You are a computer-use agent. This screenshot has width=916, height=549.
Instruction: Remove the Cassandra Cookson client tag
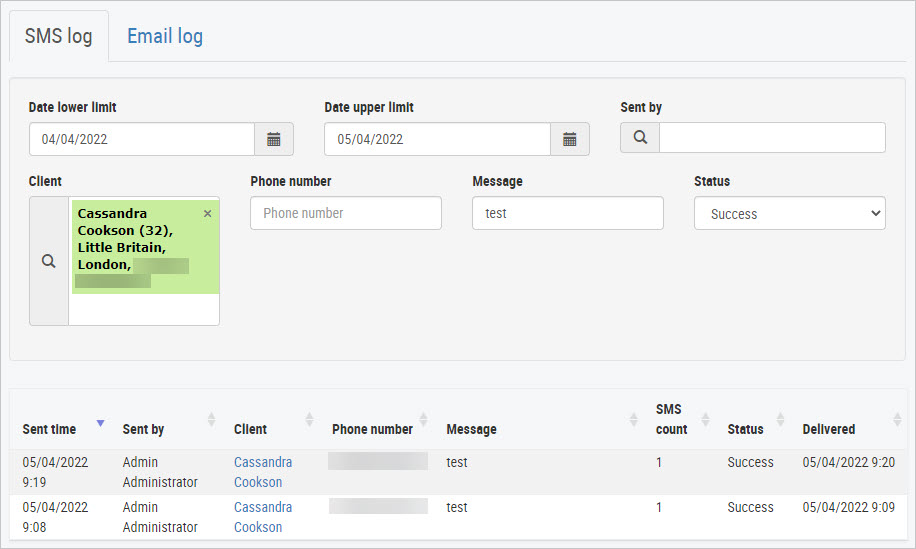[207, 214]
